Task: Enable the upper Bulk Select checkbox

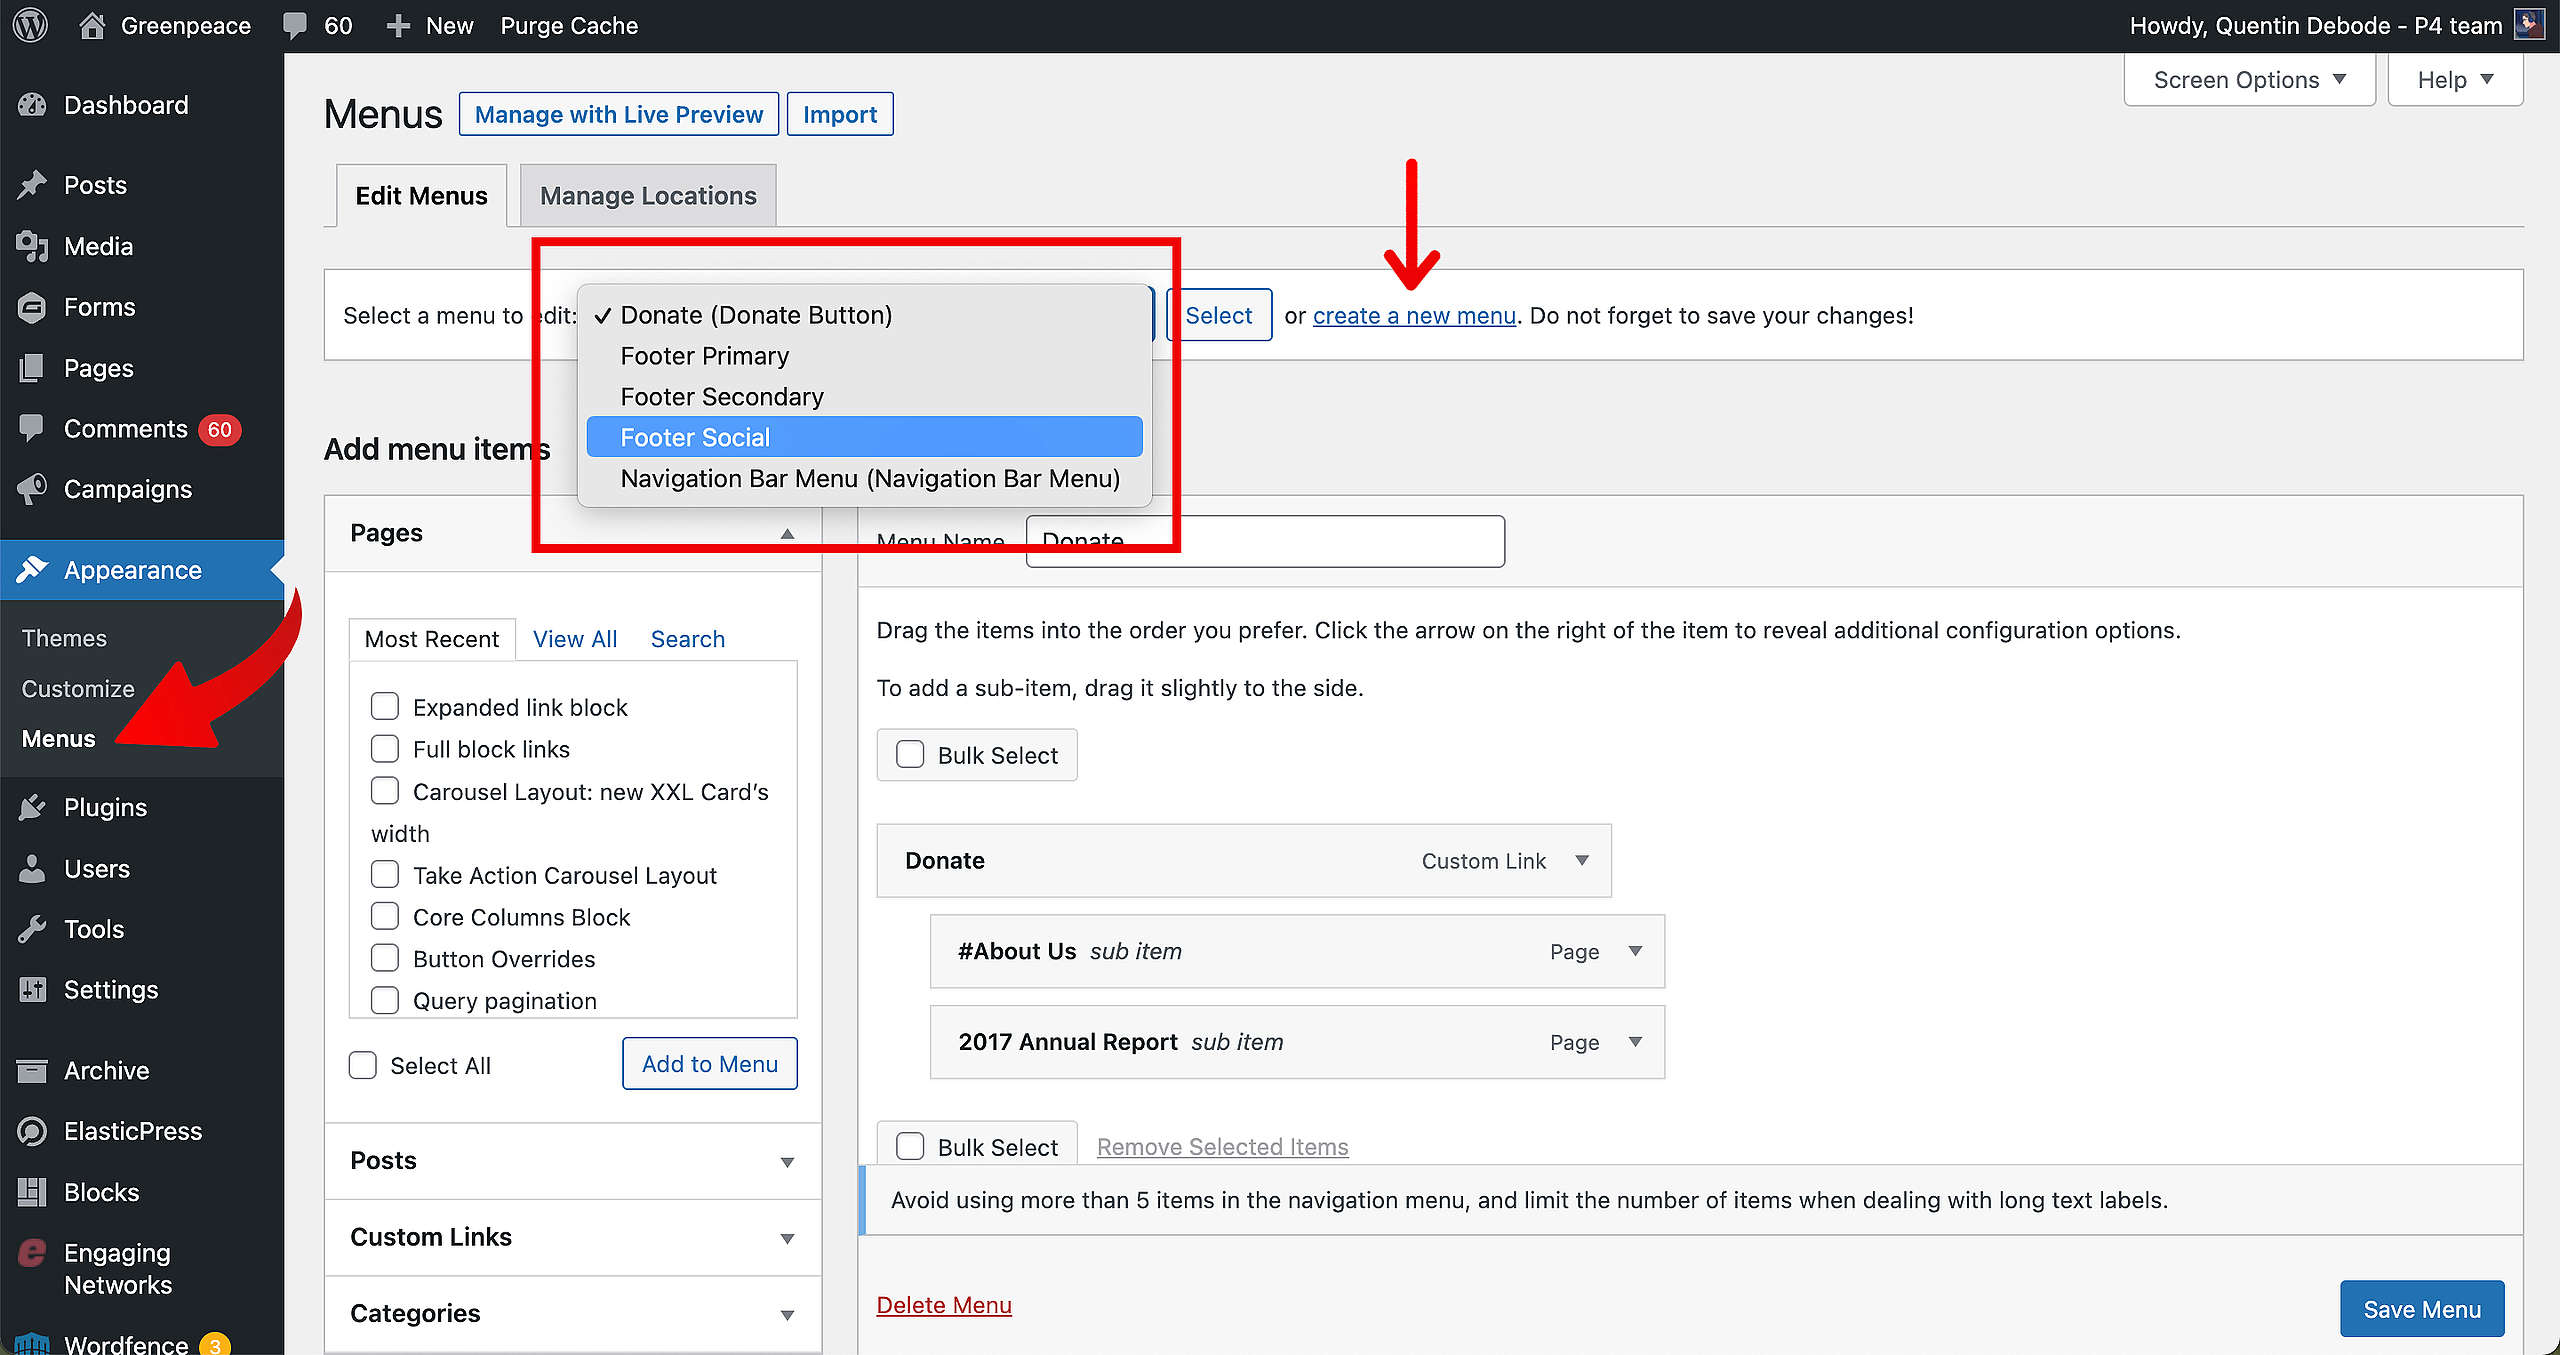Action: tap(910, 755)
